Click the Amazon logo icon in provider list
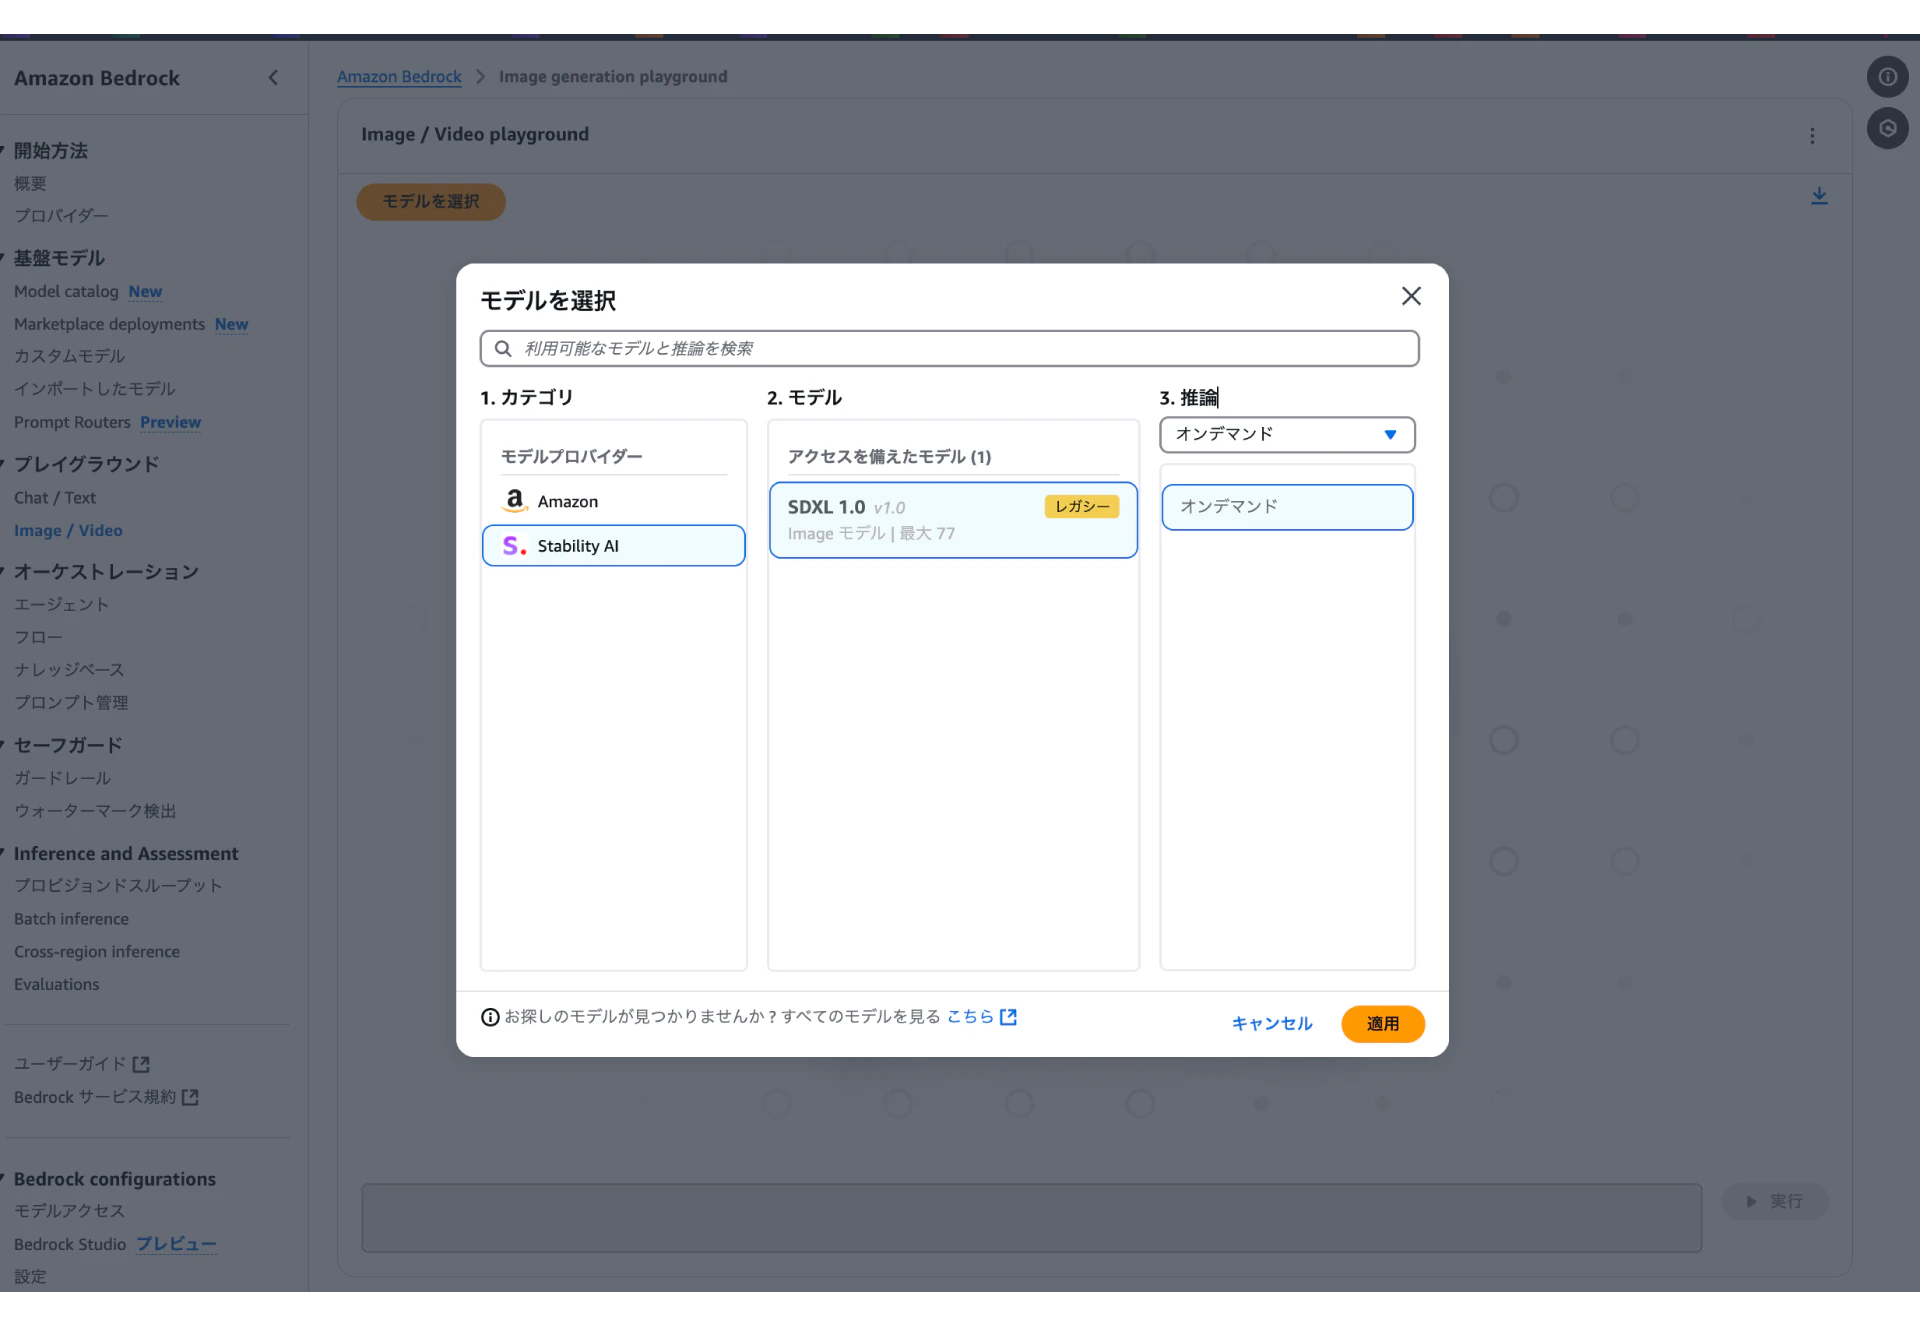The image size is (1920, 1326). click(x=514, y=501)
